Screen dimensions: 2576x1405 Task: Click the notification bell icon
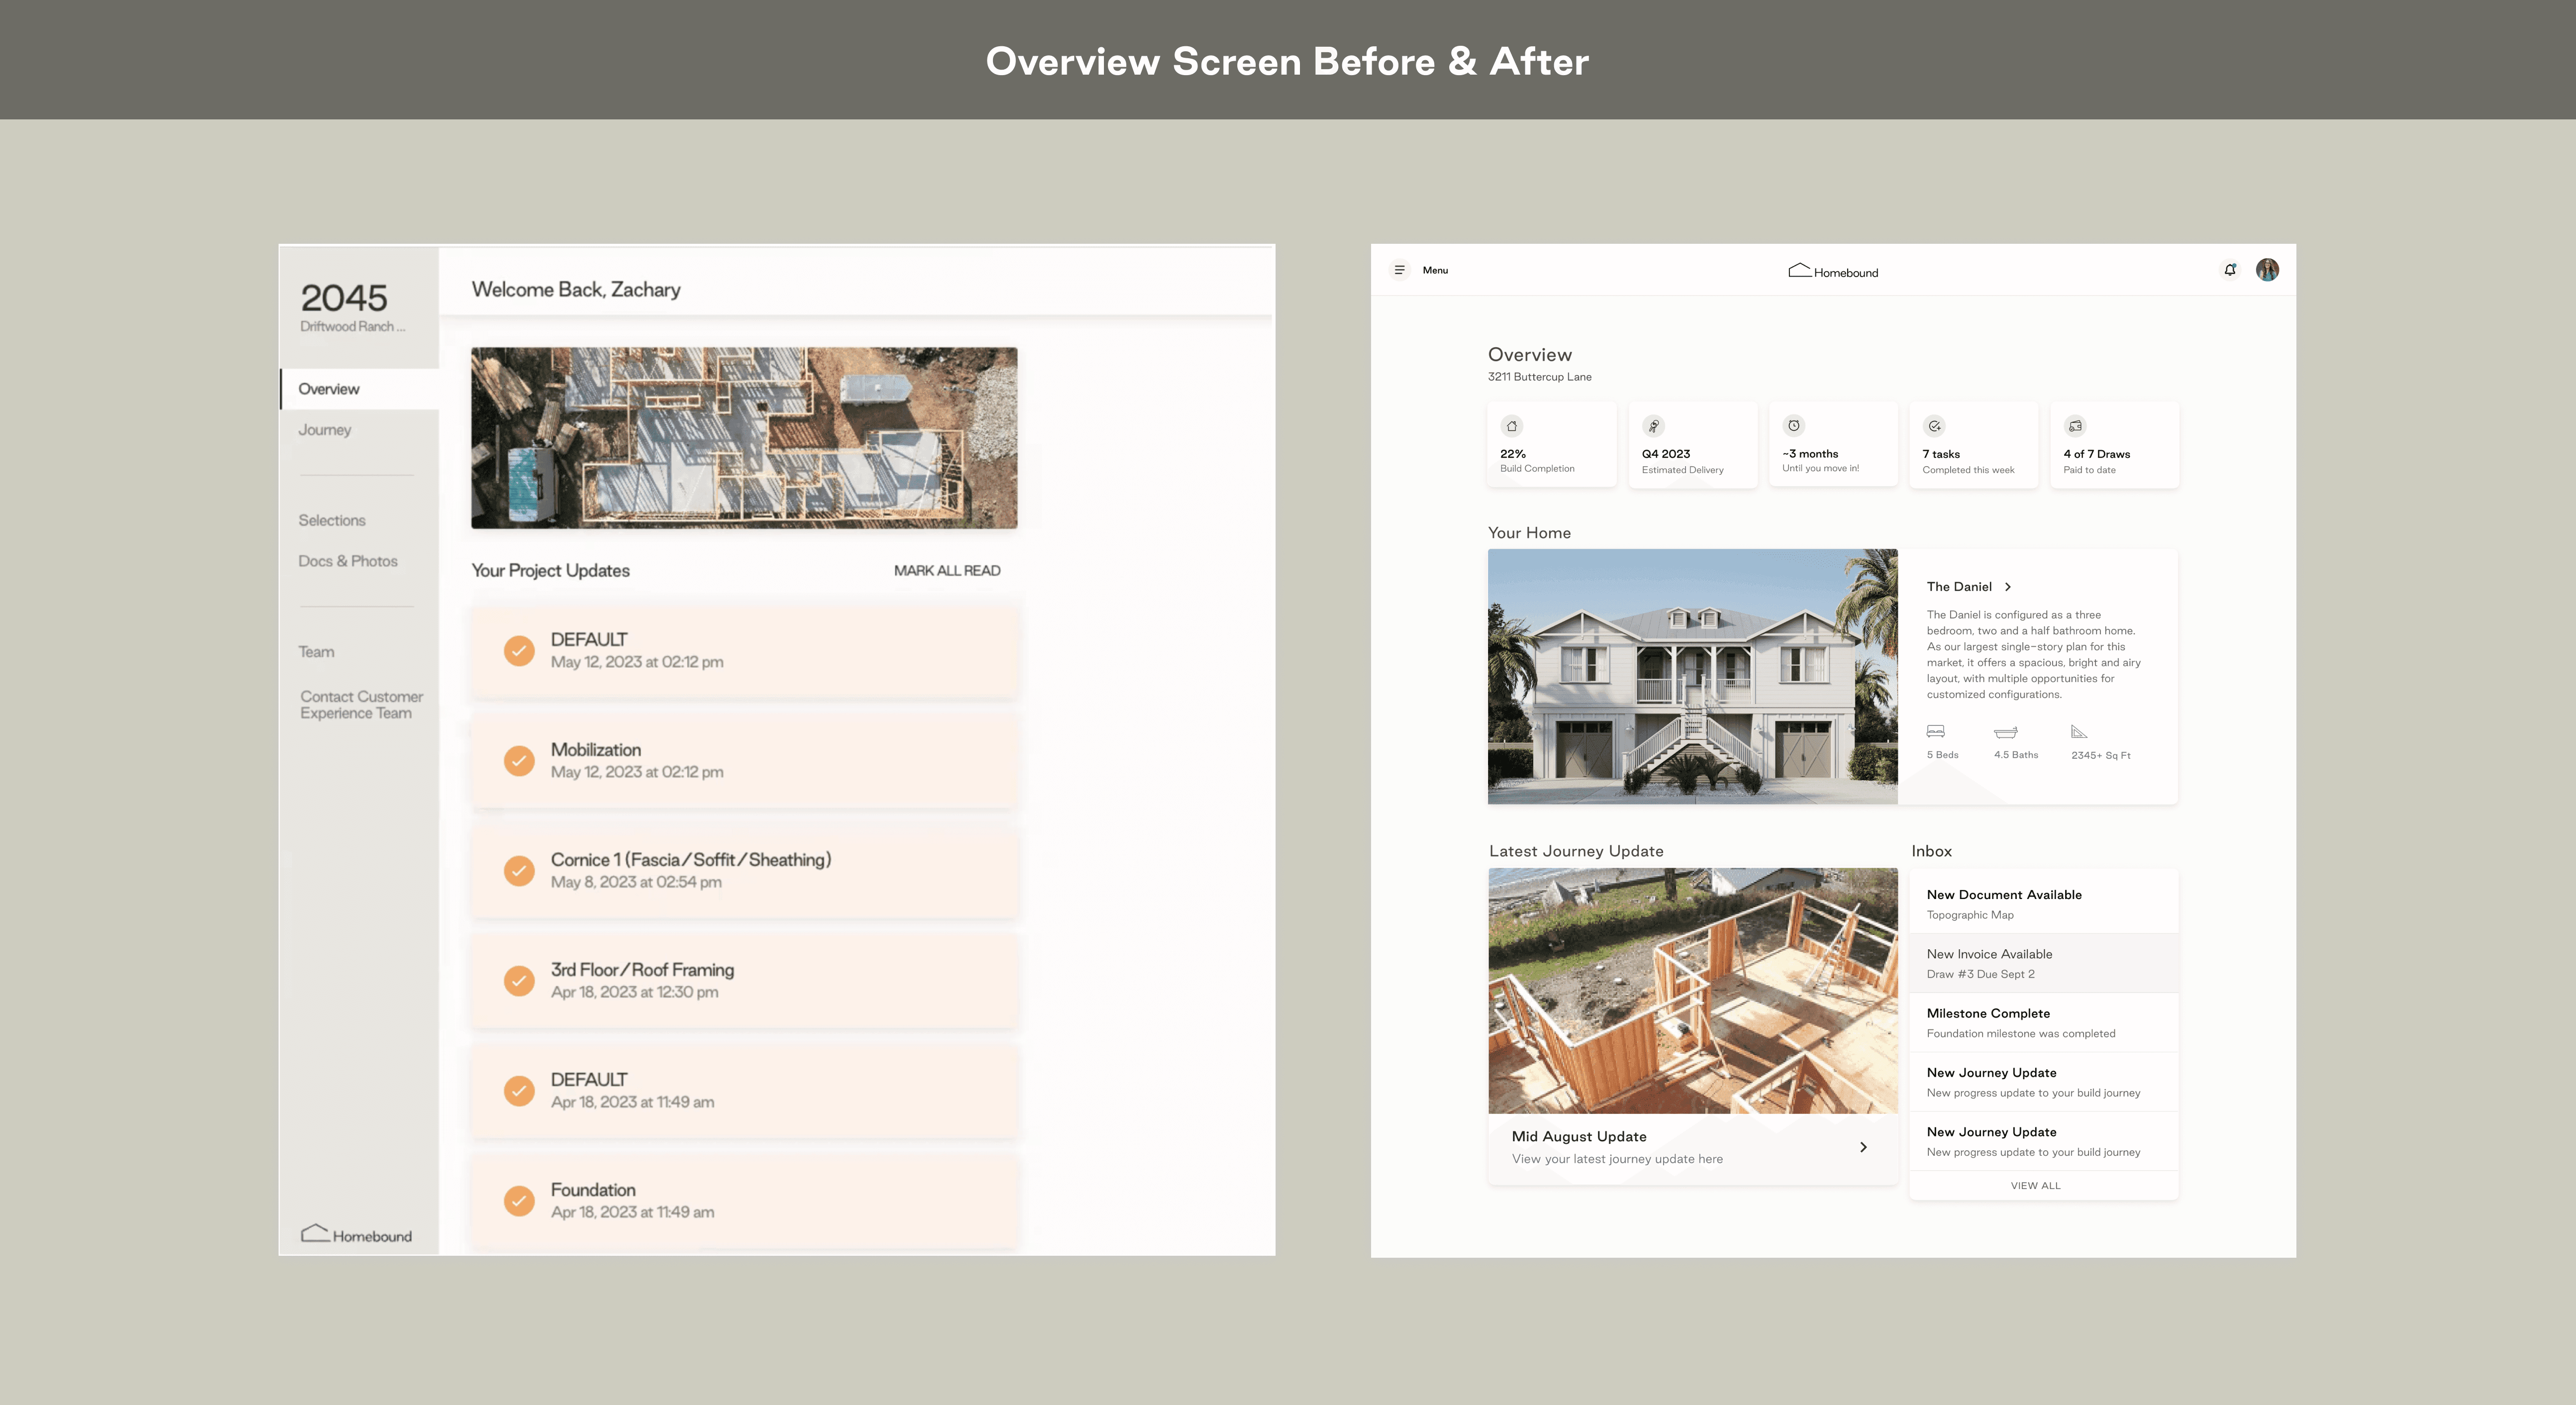(x=2230, y=270)
